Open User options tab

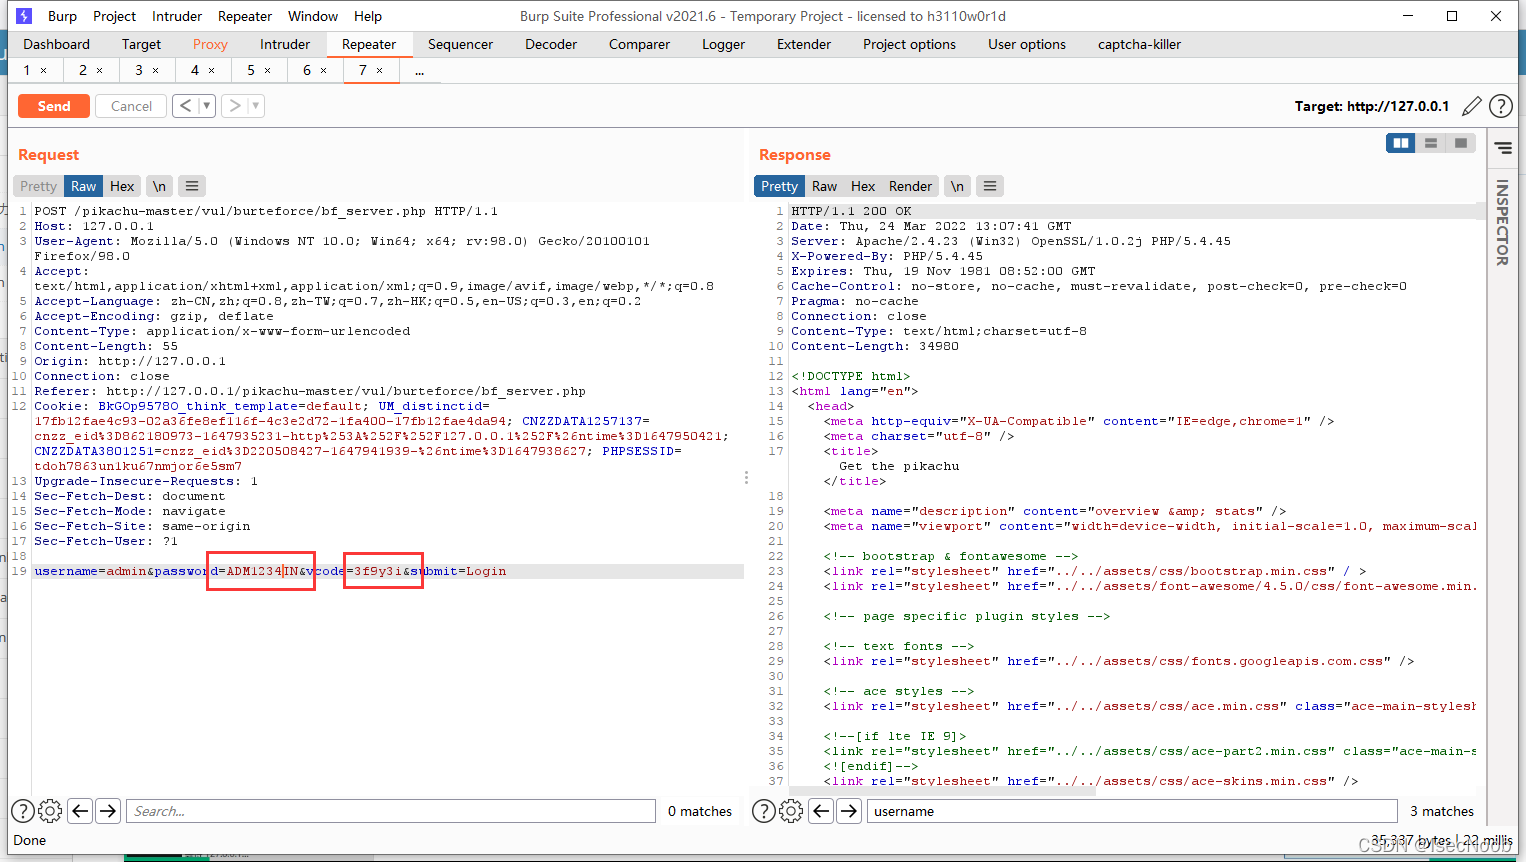click(1027, 44)
